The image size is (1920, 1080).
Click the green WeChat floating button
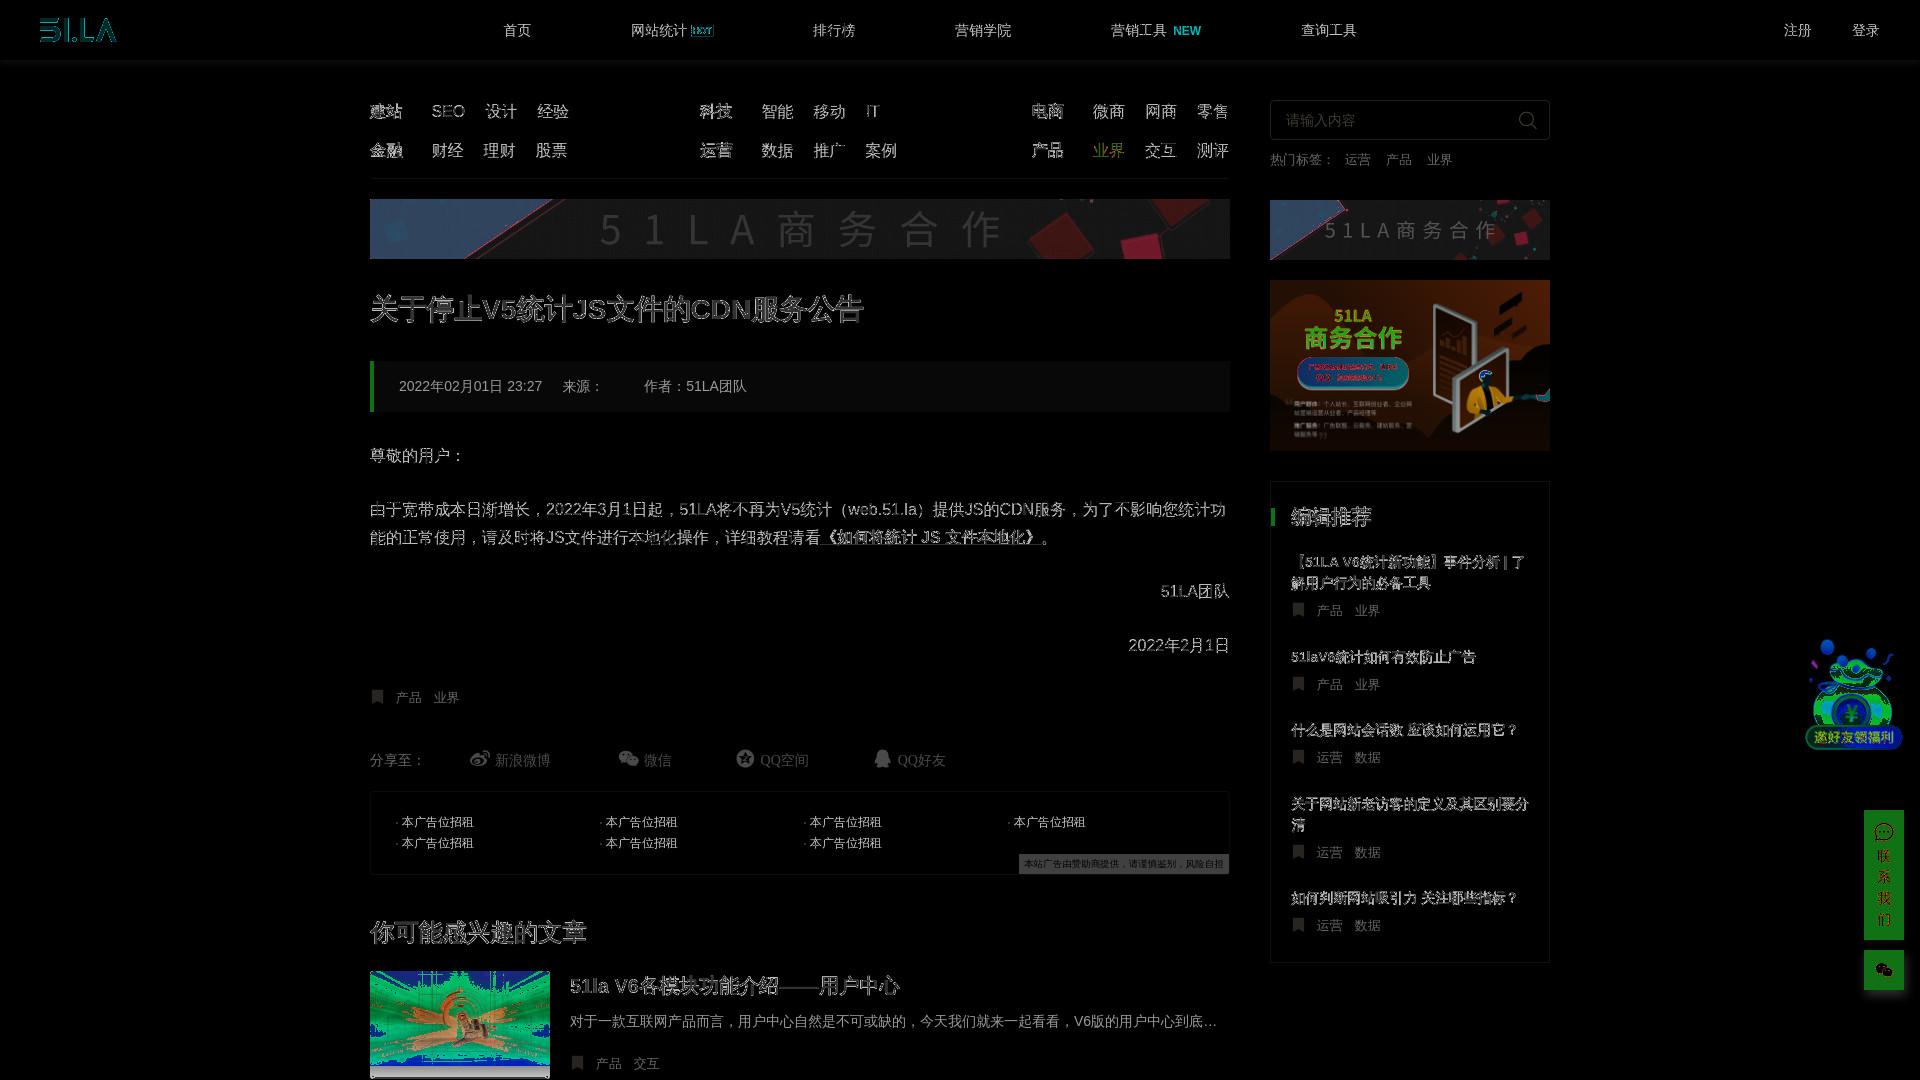pyautogui.click(x=1884, y=970)
